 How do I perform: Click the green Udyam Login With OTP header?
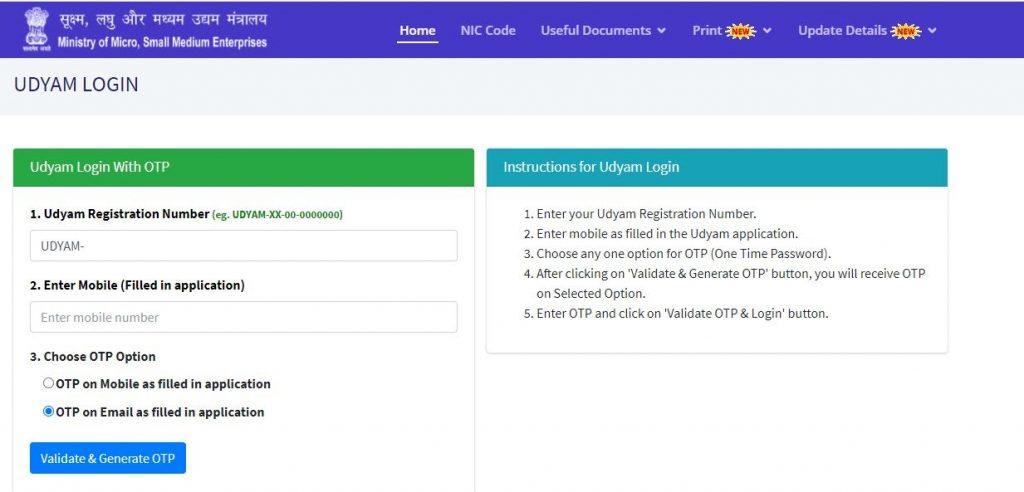[x=243, y=167]
